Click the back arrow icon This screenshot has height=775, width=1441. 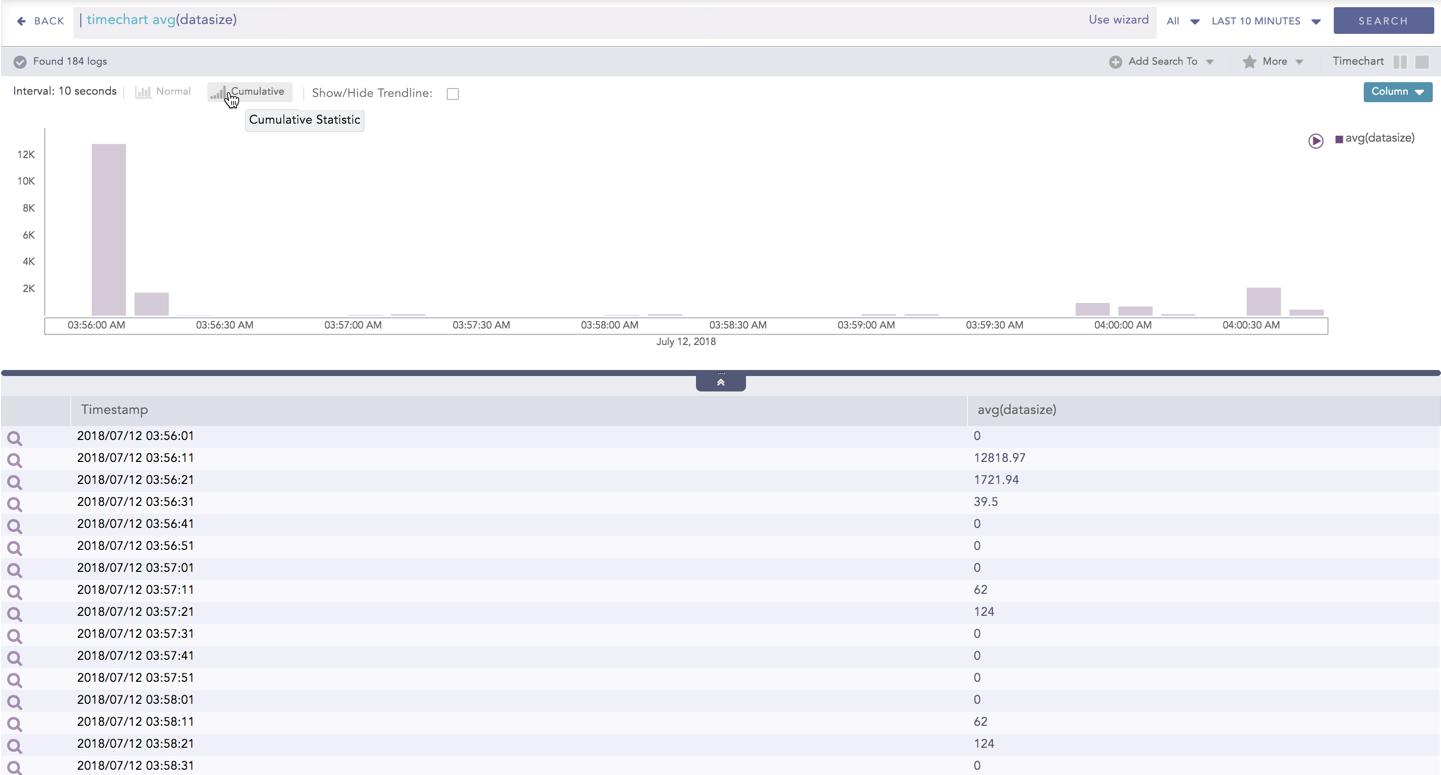pyautogui.click(x=21, y=21)
